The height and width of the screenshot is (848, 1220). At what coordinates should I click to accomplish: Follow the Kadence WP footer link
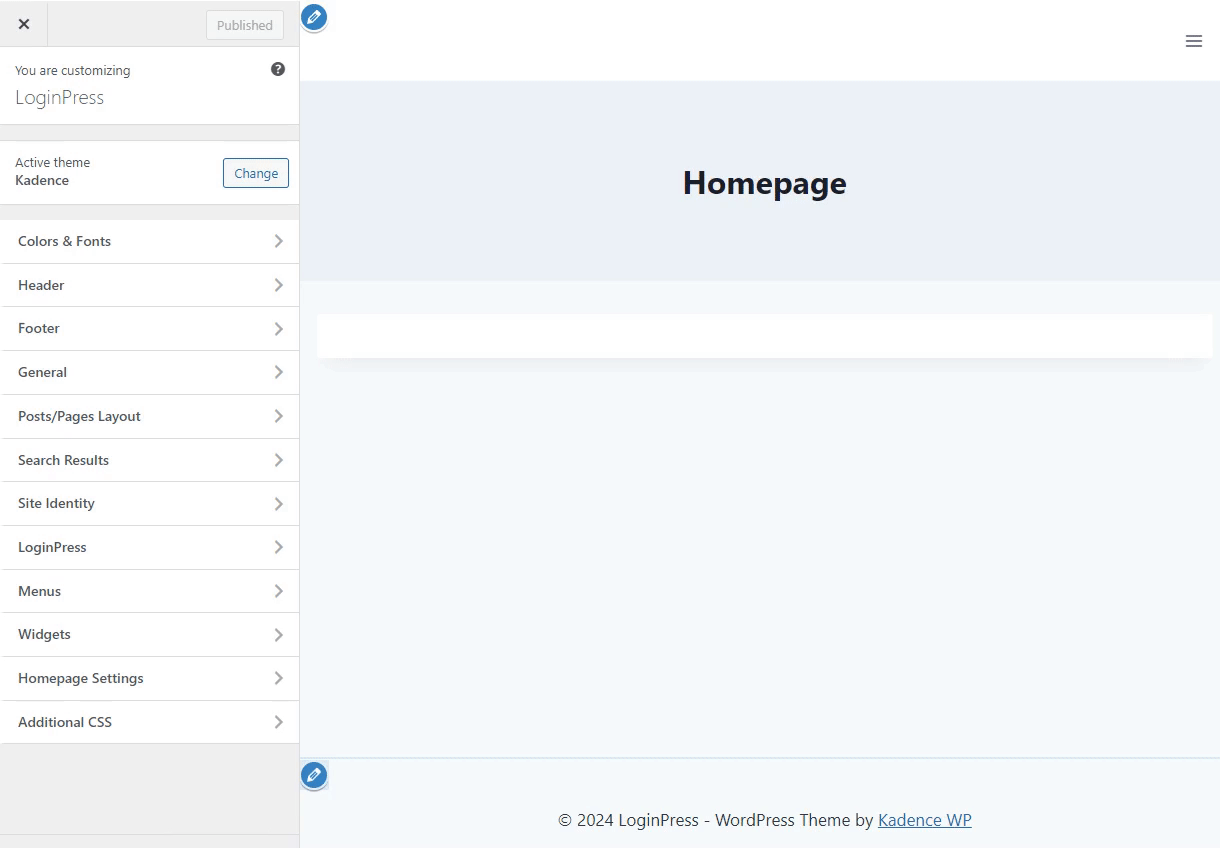tap(925, 820)
